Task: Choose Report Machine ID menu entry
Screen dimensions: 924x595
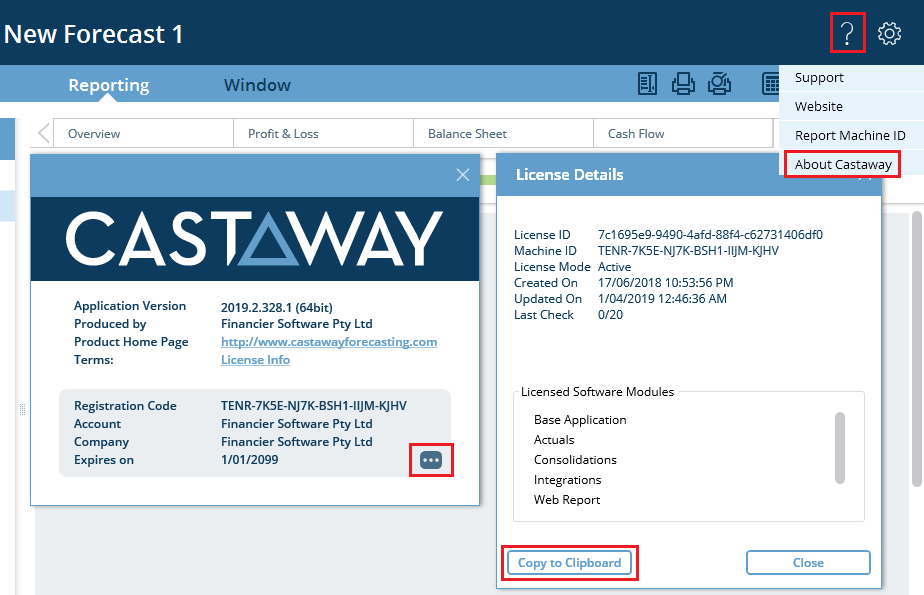Action: [849, 135]
